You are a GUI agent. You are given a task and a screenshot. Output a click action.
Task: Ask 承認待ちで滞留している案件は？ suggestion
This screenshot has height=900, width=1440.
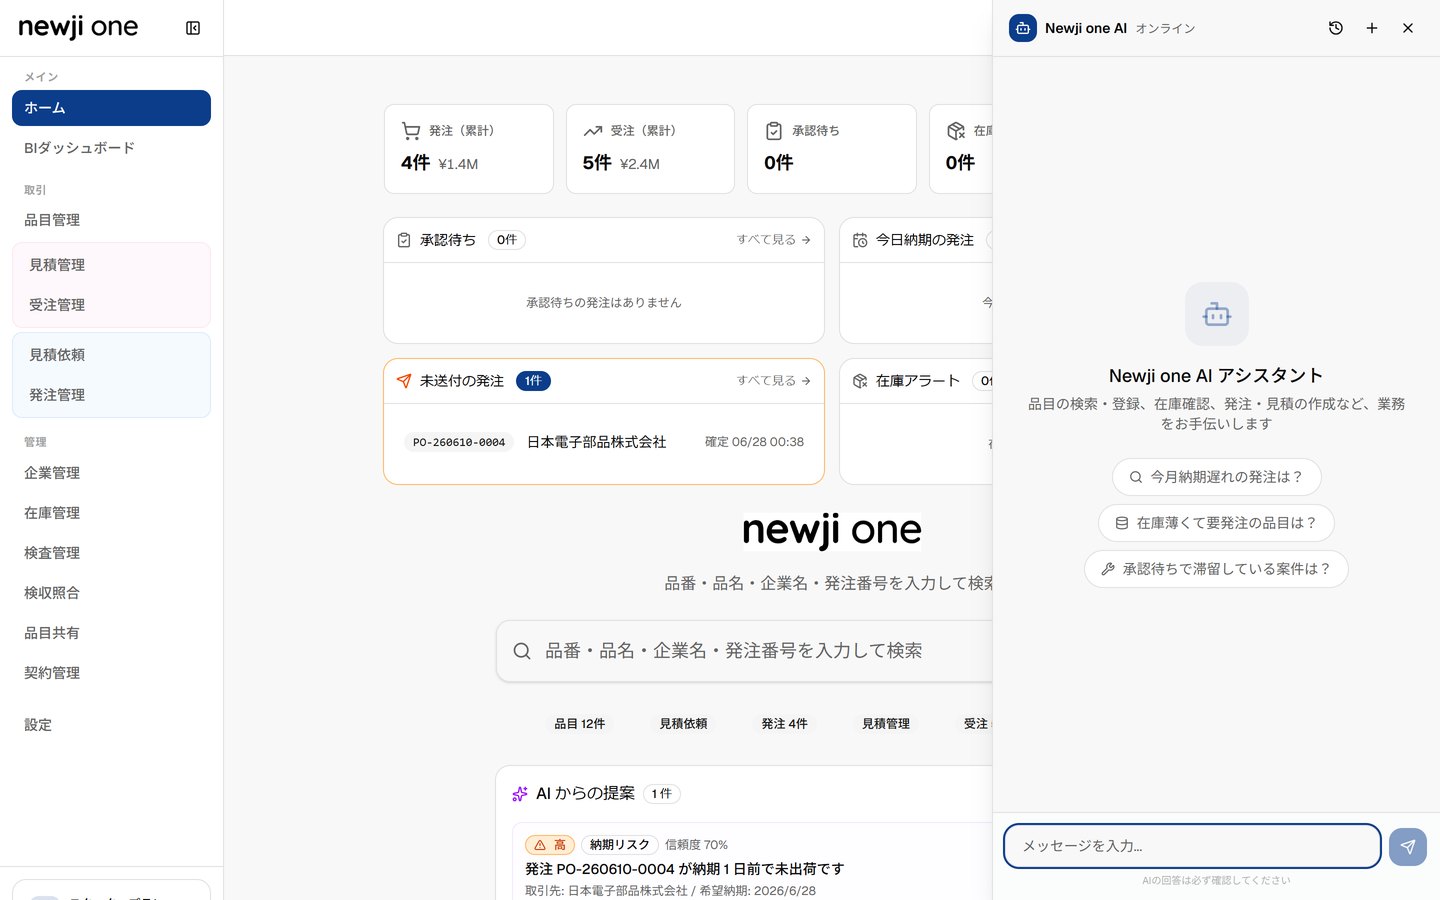pyautogui.click(x=1217, y=569)
